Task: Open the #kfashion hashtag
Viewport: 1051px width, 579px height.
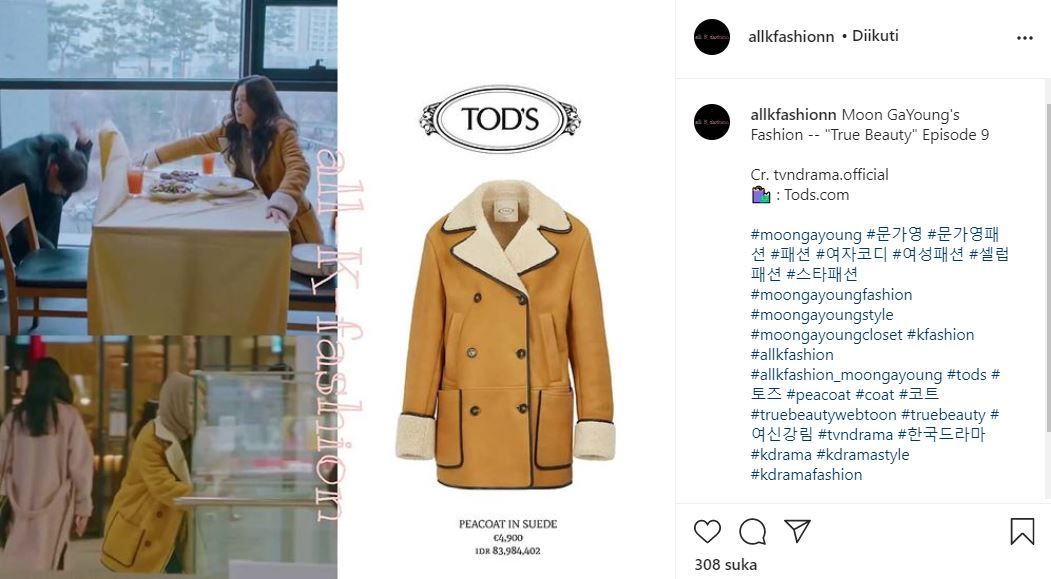Action: pyautogui.click(x=940, y=334)
